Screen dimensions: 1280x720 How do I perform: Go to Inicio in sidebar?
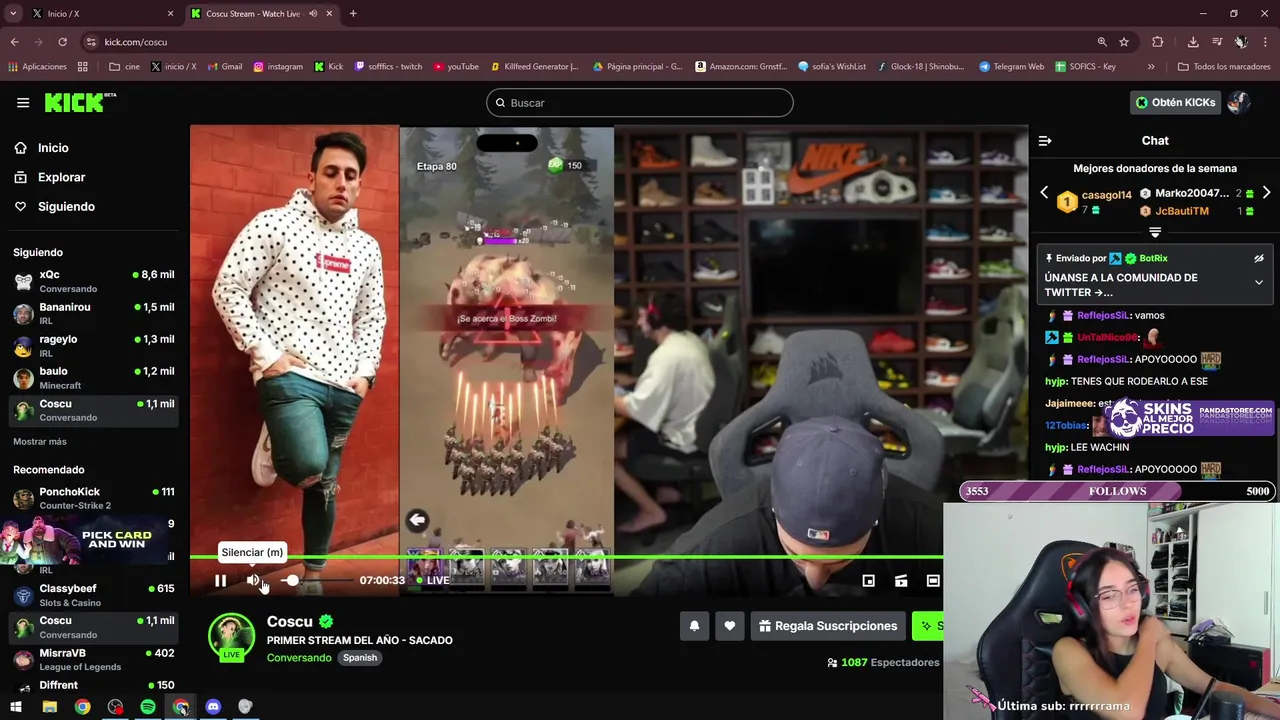[x=53, y=148]
